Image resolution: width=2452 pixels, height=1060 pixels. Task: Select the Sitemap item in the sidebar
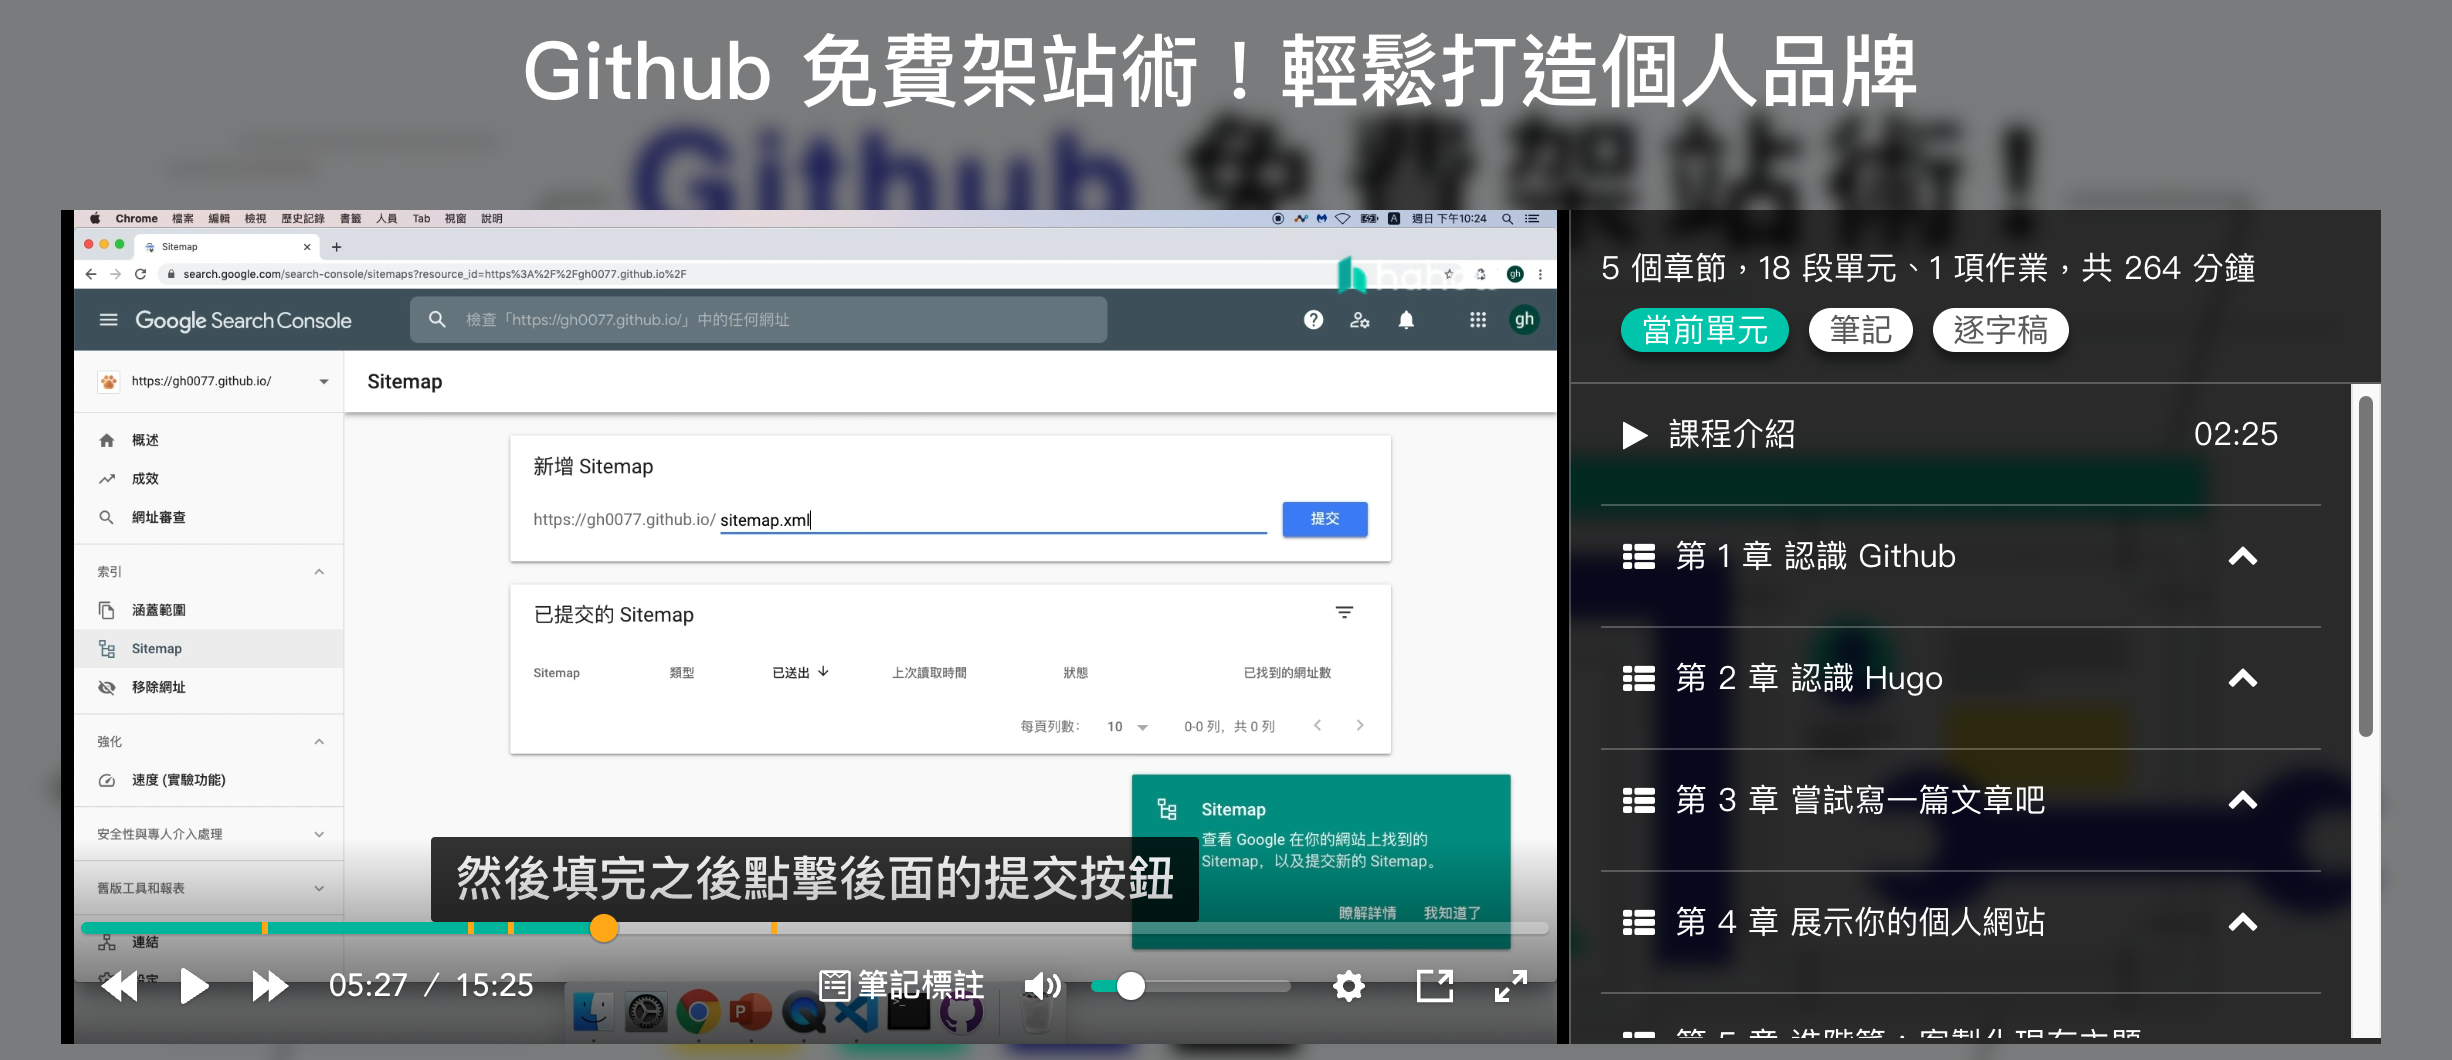click(156, 648)
